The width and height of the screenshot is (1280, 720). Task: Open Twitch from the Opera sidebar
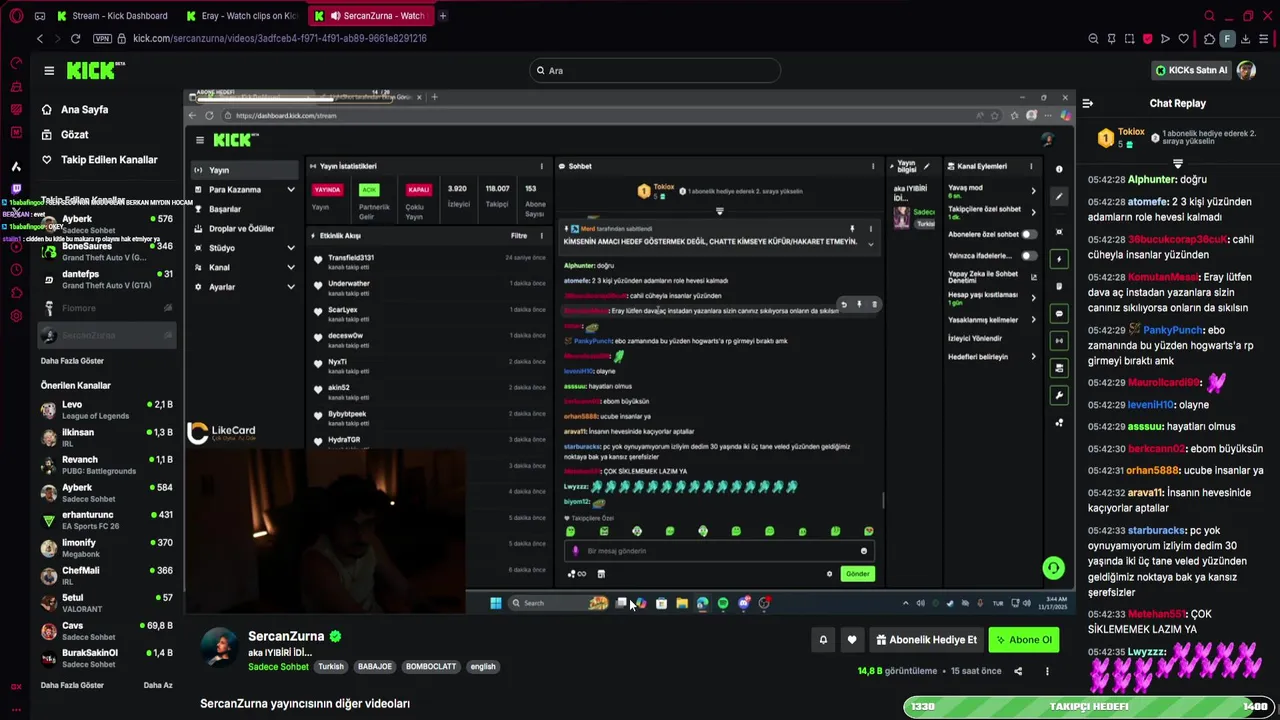16,189
